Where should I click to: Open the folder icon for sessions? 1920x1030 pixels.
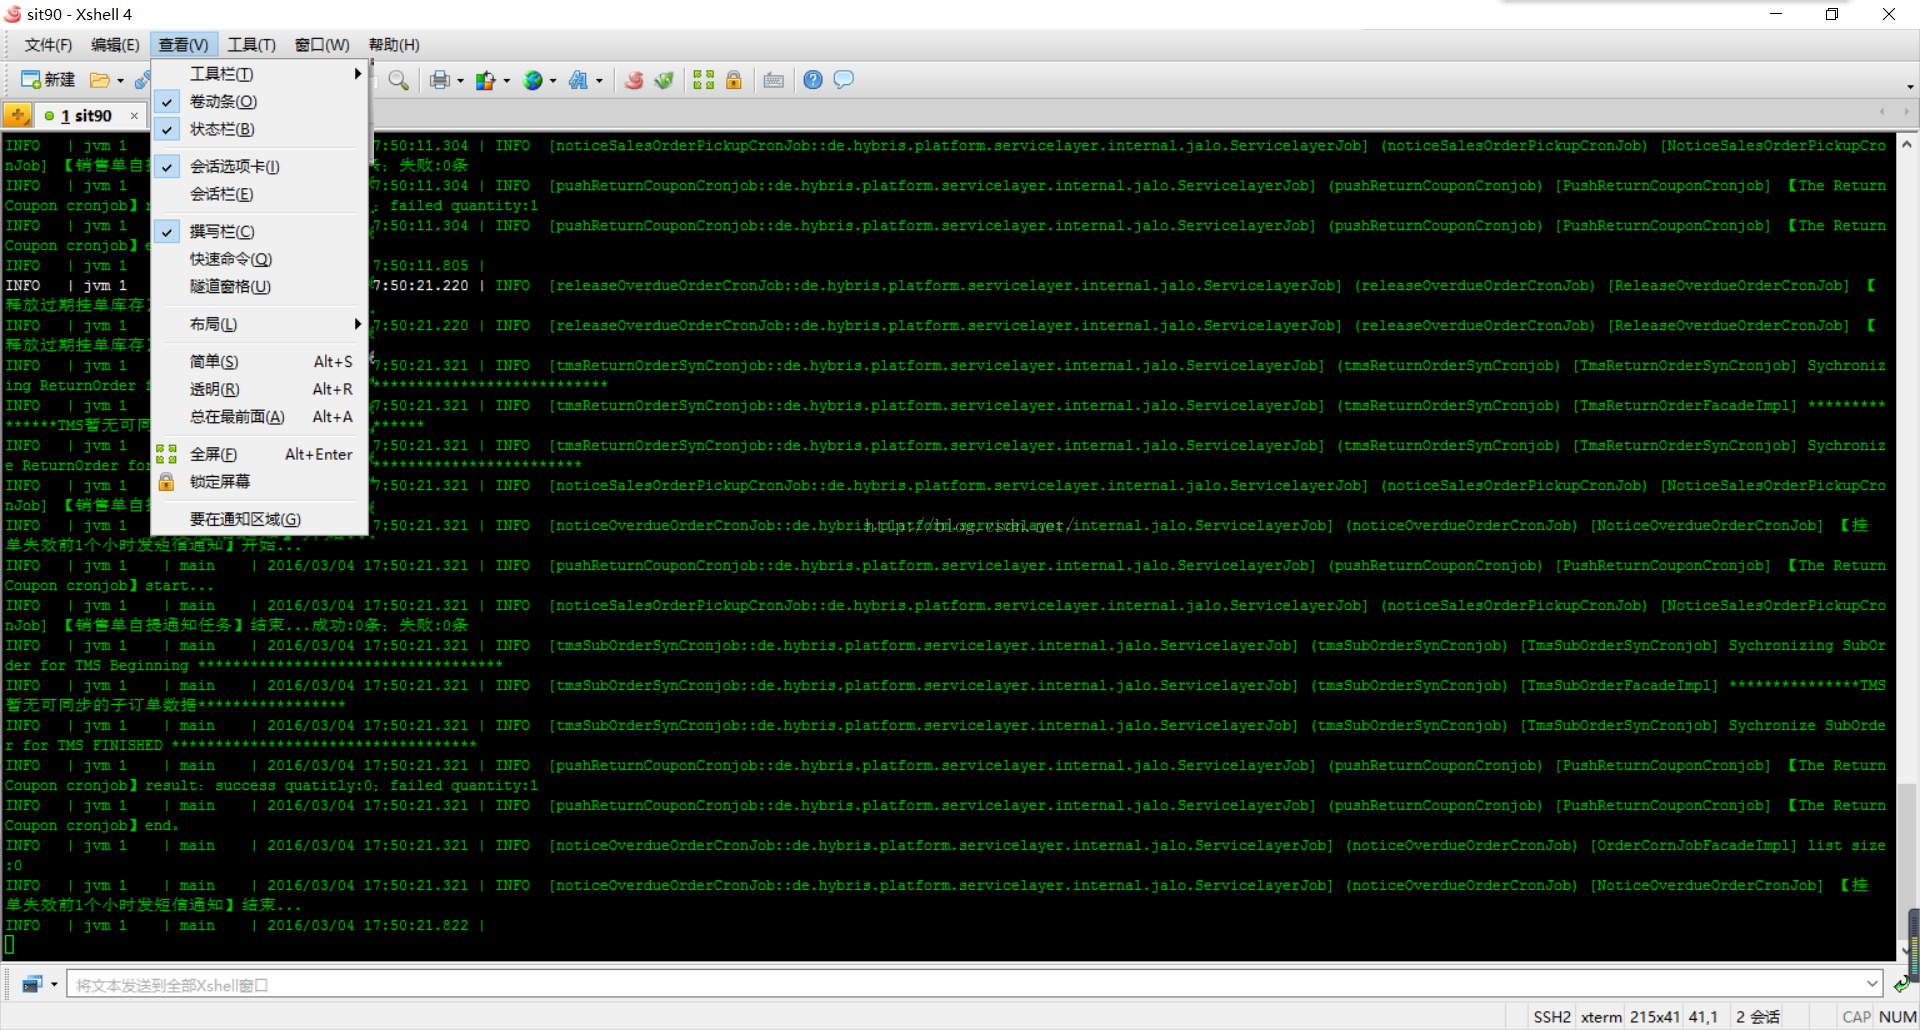coord(99,80)
